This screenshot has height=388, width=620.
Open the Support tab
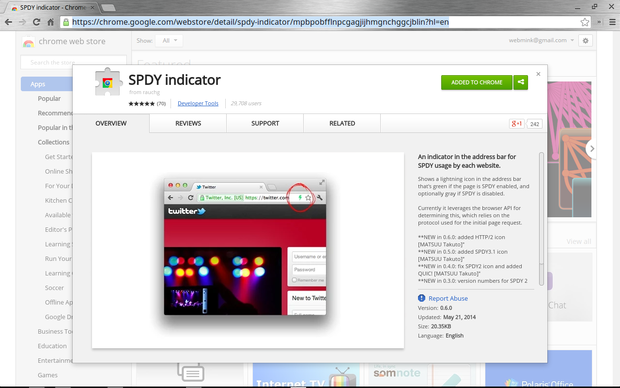point(265,123)
